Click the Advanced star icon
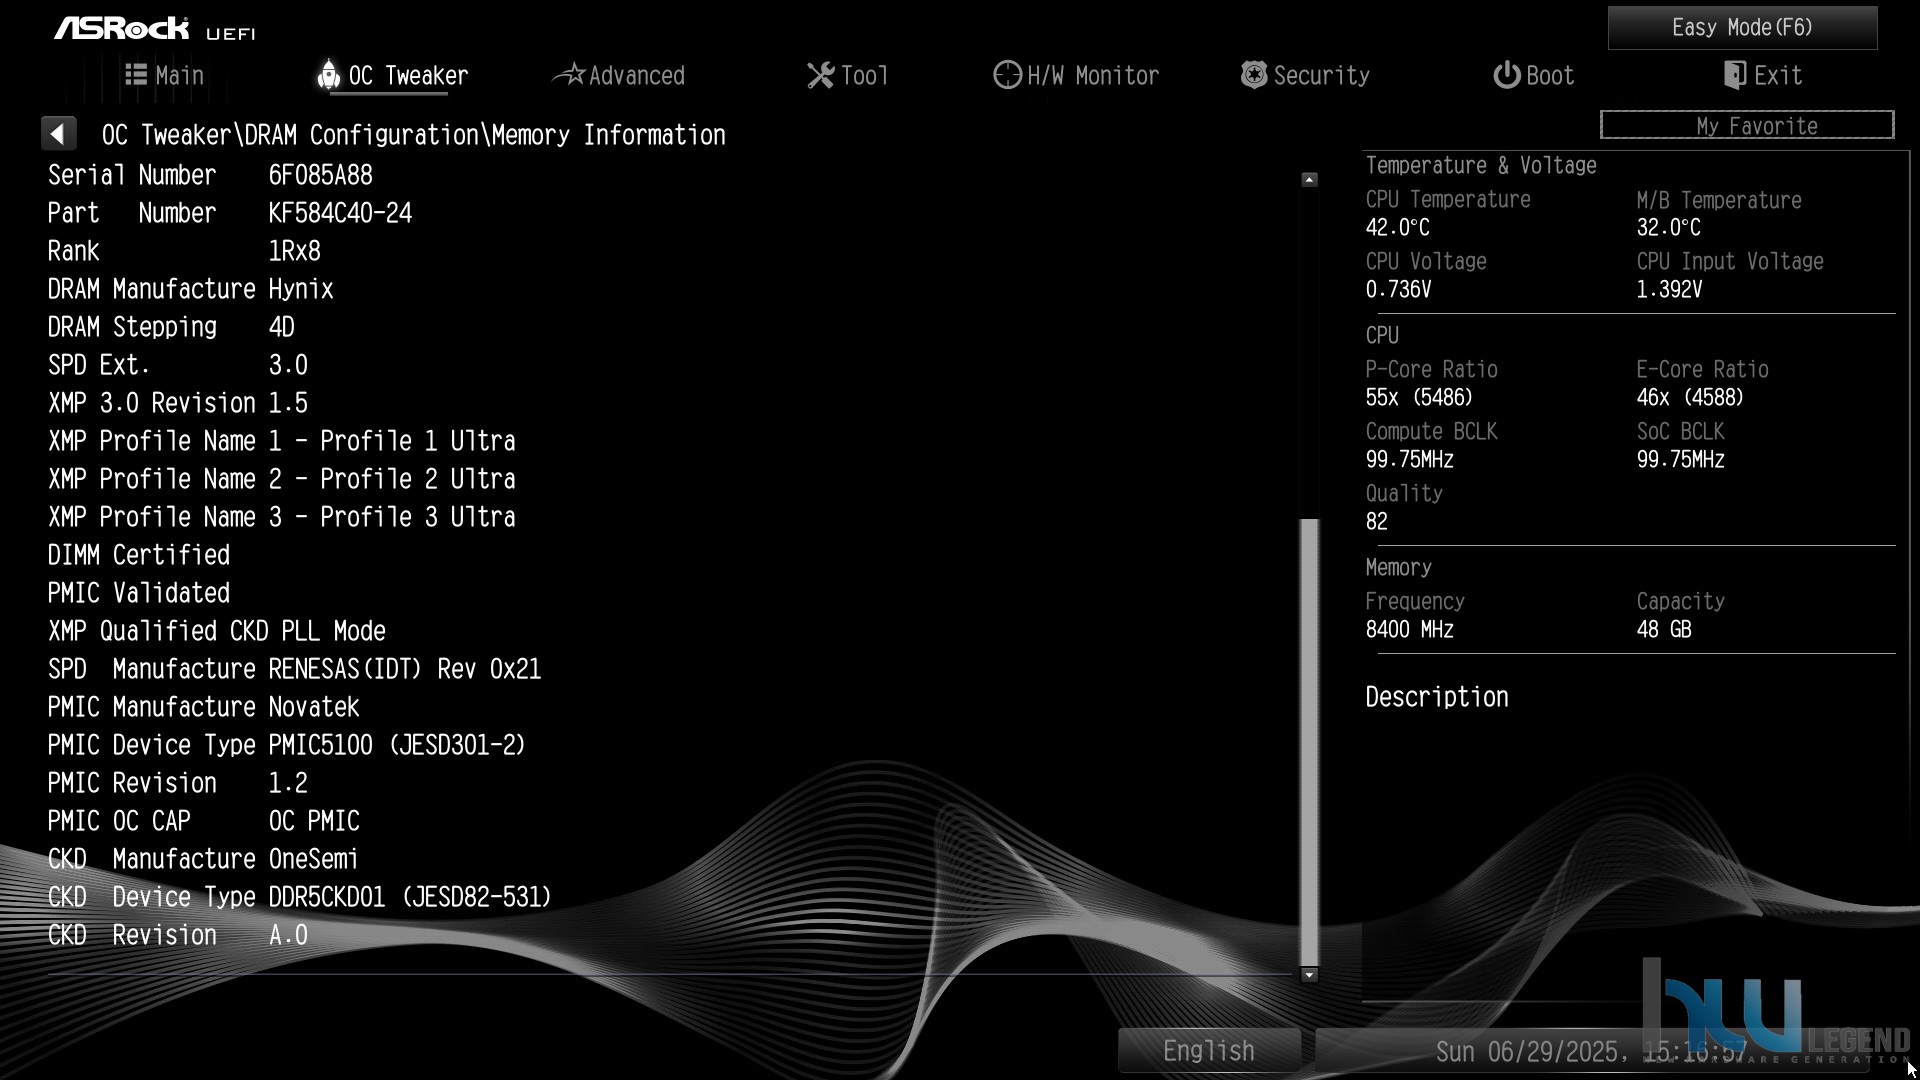Image resolution: width=1920 pixels, height=1080 pixels. (568, 74)
